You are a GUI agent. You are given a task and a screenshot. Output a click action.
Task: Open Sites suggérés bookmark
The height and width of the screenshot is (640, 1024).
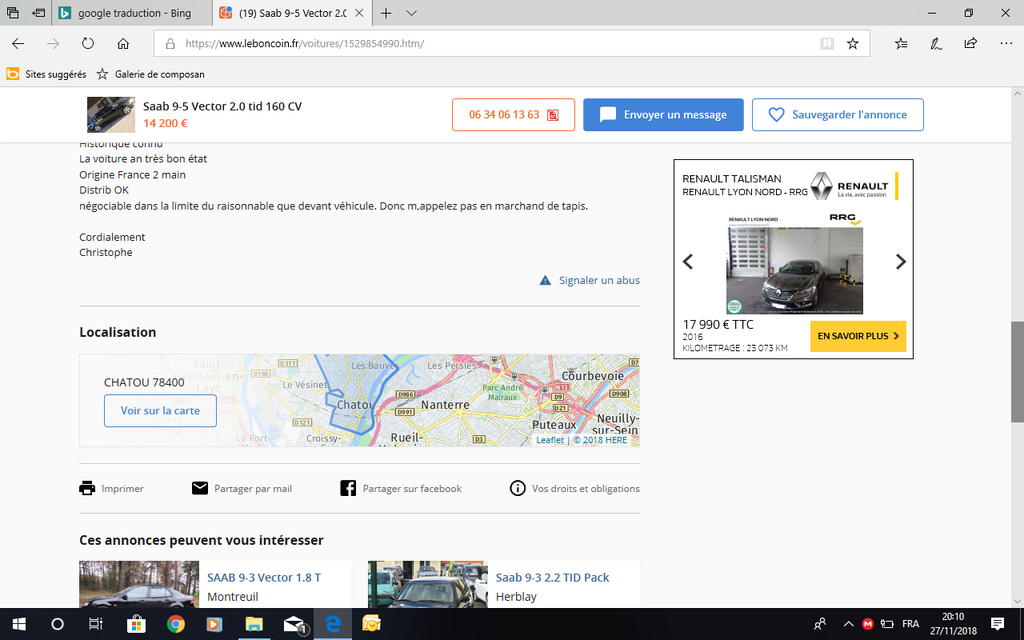click(46, 74)
